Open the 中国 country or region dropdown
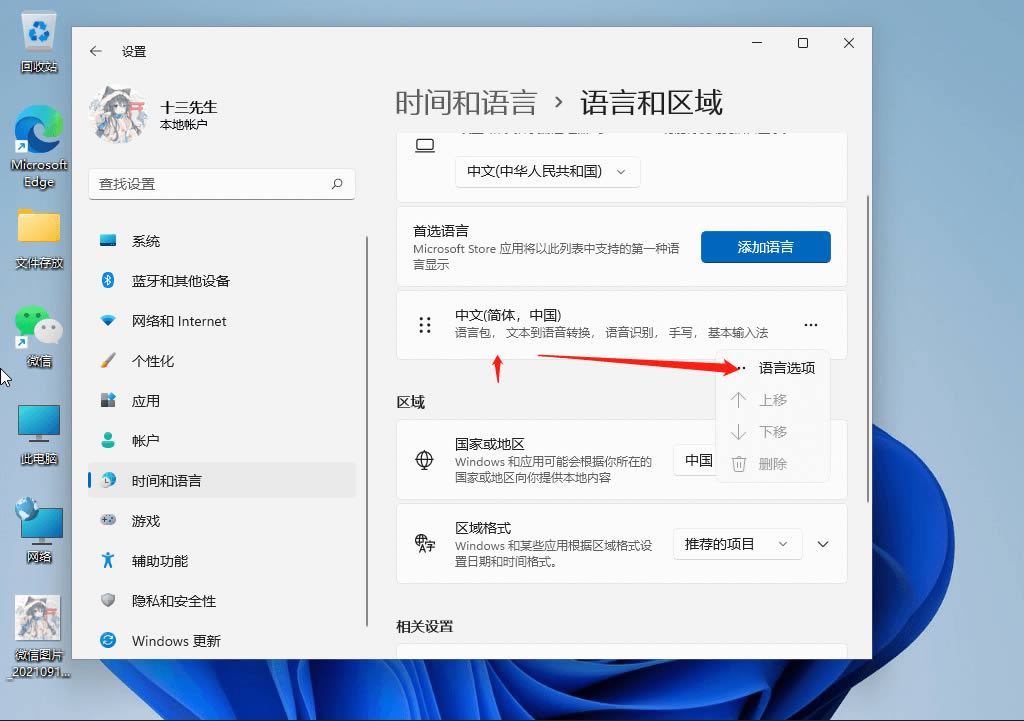The image size is (1024, 721). click(x=700, y=460)
